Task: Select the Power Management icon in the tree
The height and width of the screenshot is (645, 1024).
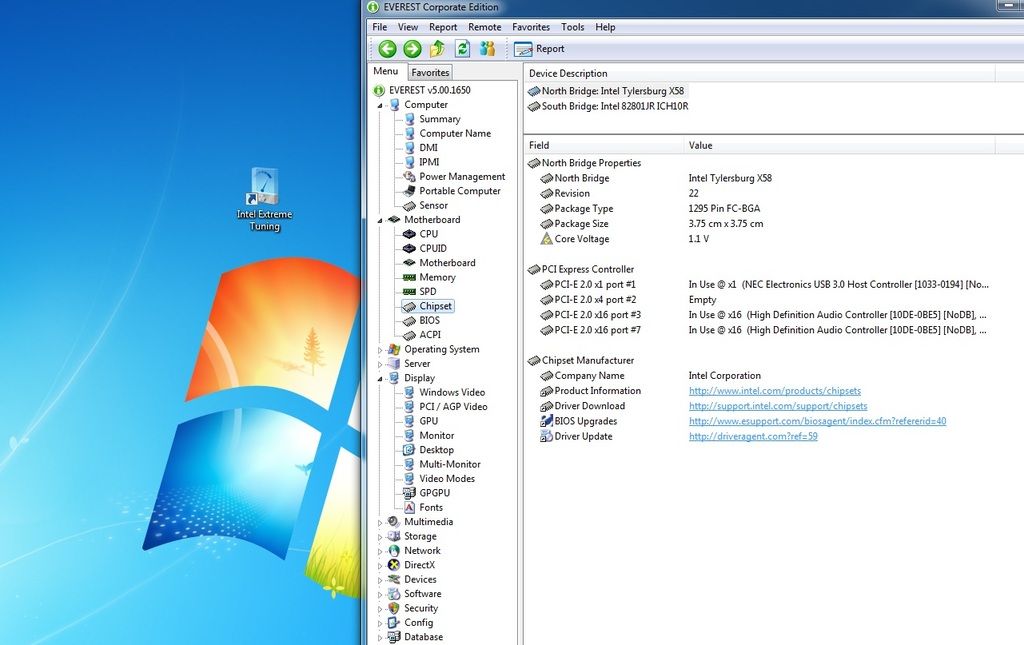Action: coord(409,176)
